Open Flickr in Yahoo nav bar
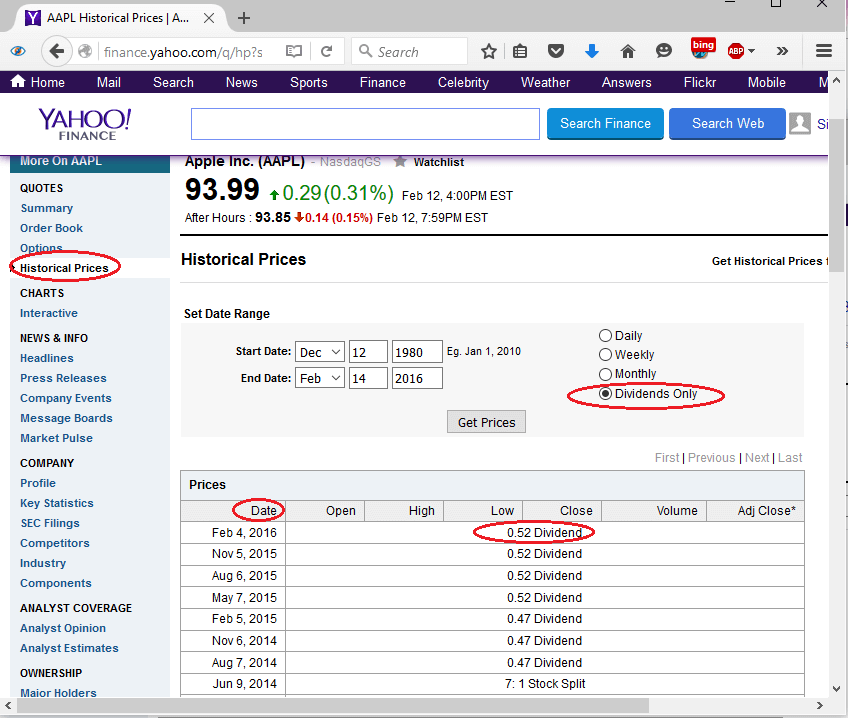Image resolution: width=848 pixels, height=718 pixels. click(699, 82)
